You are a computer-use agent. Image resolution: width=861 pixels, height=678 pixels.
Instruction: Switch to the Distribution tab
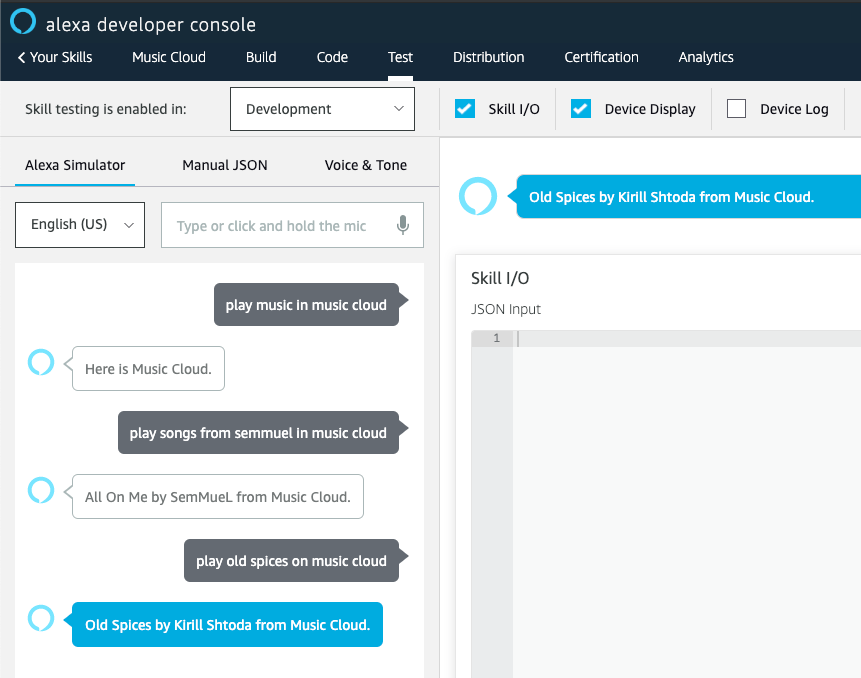[488, 57]
